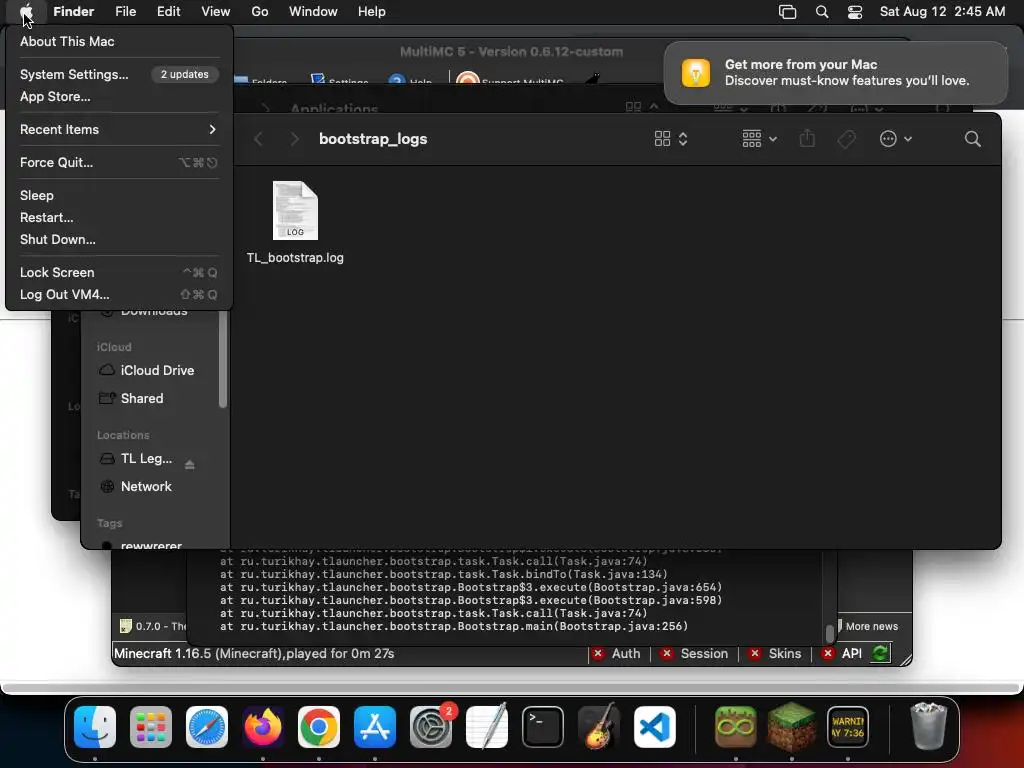Open the Finder menu
The image size is (1024, 768).
[74, 12]
